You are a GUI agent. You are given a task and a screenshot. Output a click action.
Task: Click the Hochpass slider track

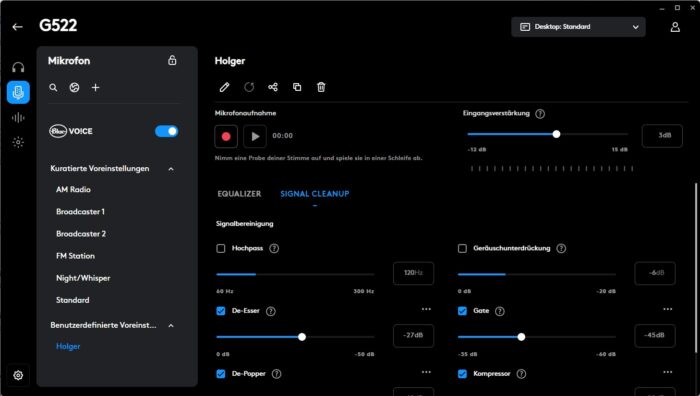(x=295, y=275)
